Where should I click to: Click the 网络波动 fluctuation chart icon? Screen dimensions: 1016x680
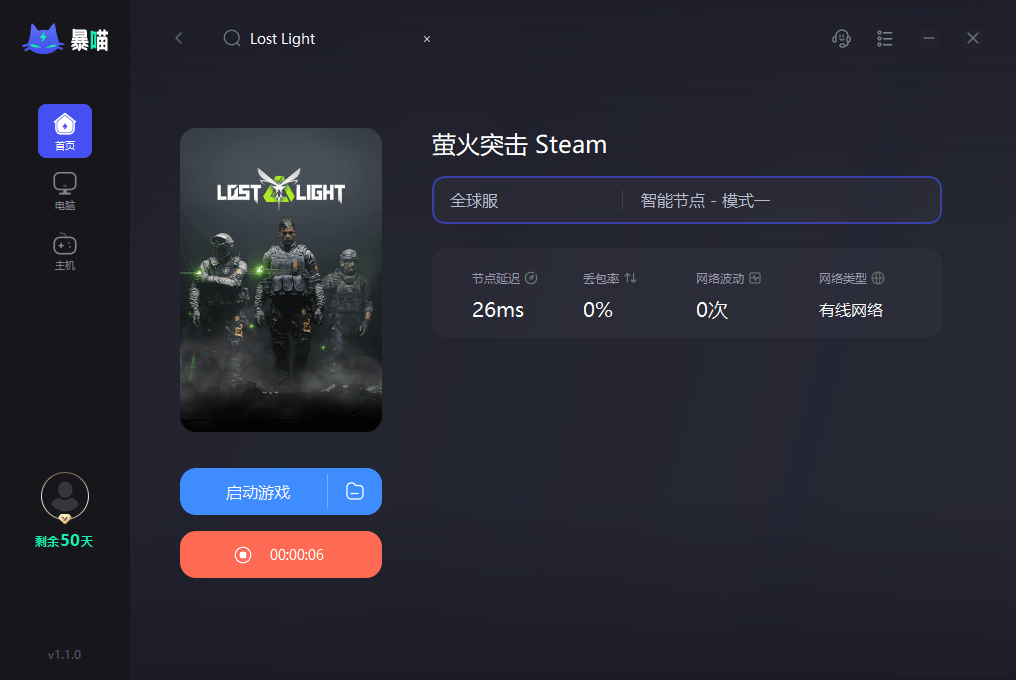coord(753,278)
